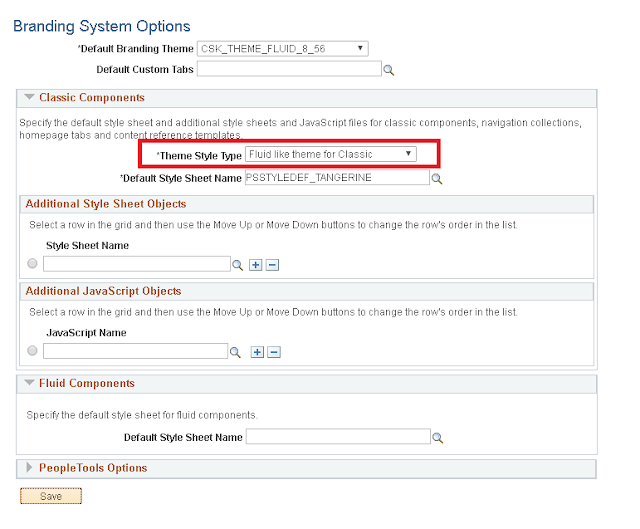Image resolution: width=640 pixels, height=529 pixels.
Task: Click the Additional Style Sheet Objects header
Action: (106, 204)
